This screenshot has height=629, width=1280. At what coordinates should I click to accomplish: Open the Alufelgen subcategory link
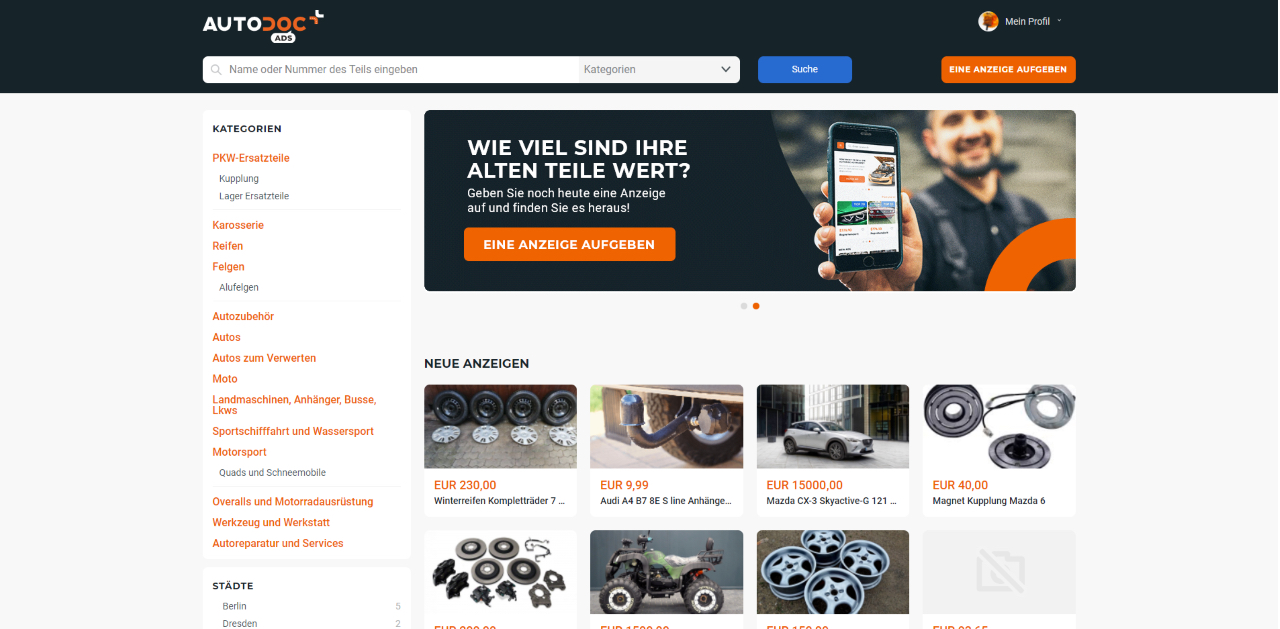click(239, 287)
